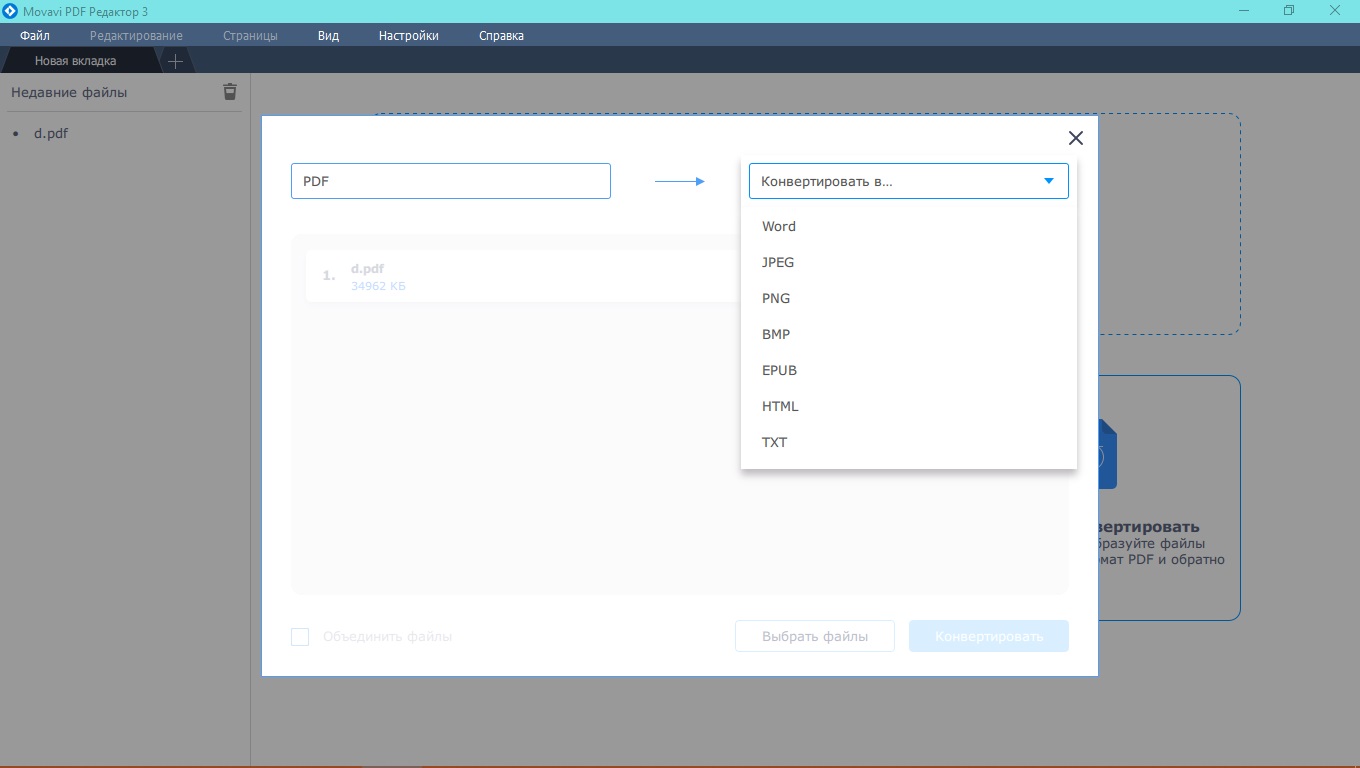The image size is (1360, 768).
Task: Pick TXT as the target format
Action: click(x=774, y=442)
